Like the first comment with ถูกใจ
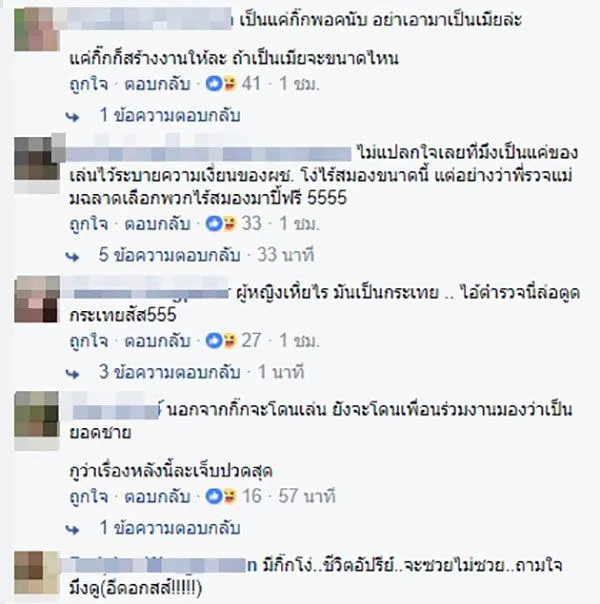600x604 pixels. pyautogui.click(x=89, y=84)
